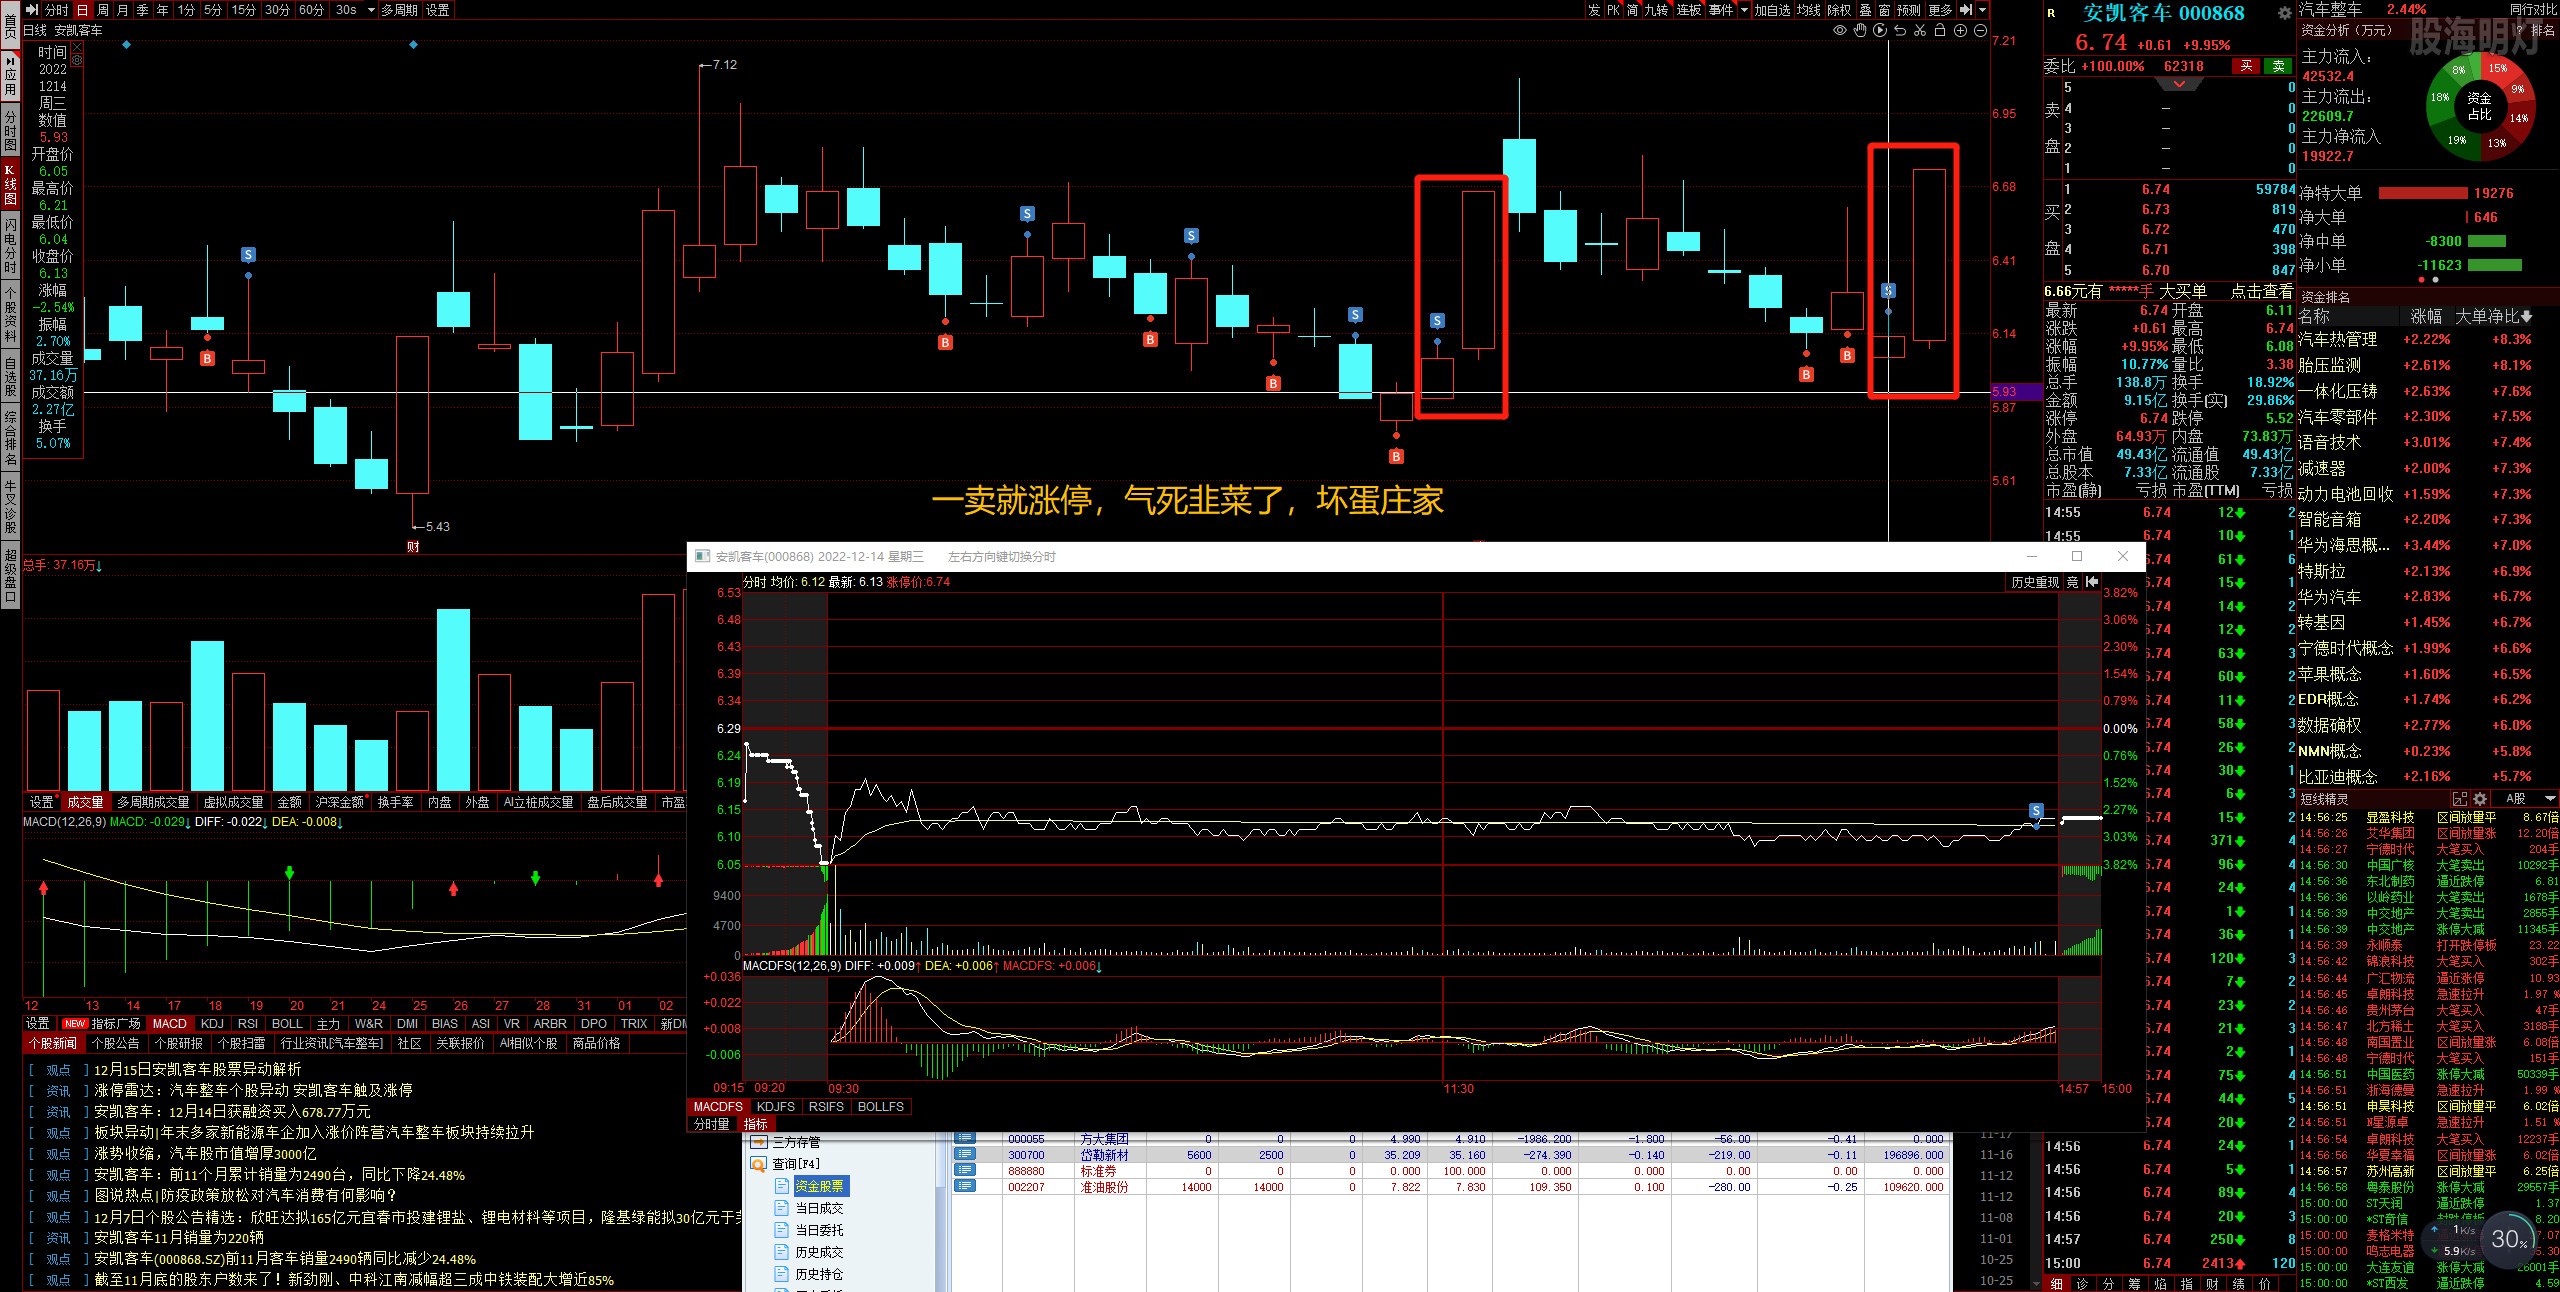Open dropdown arrow after the panel toggle icon

[x=1982, y=10]
